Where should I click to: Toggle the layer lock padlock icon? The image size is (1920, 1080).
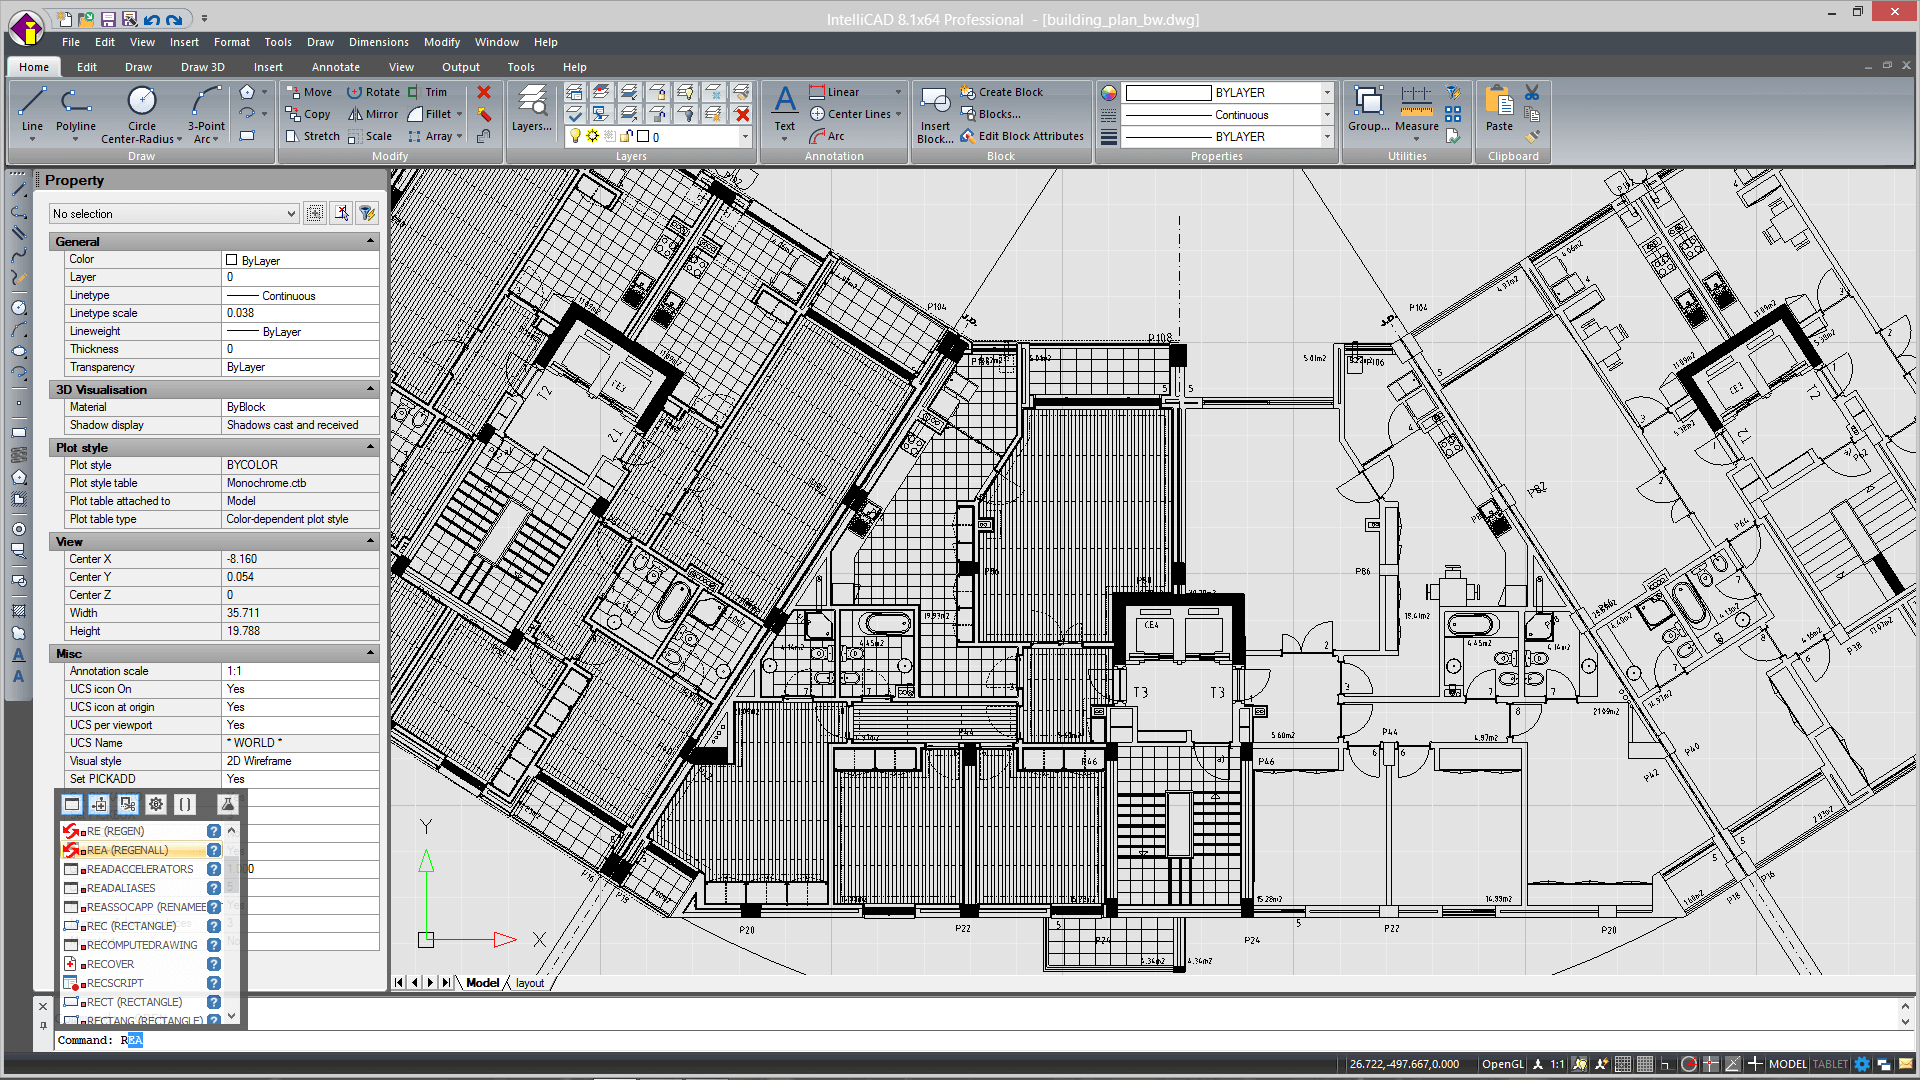click(x=627, y=137)
